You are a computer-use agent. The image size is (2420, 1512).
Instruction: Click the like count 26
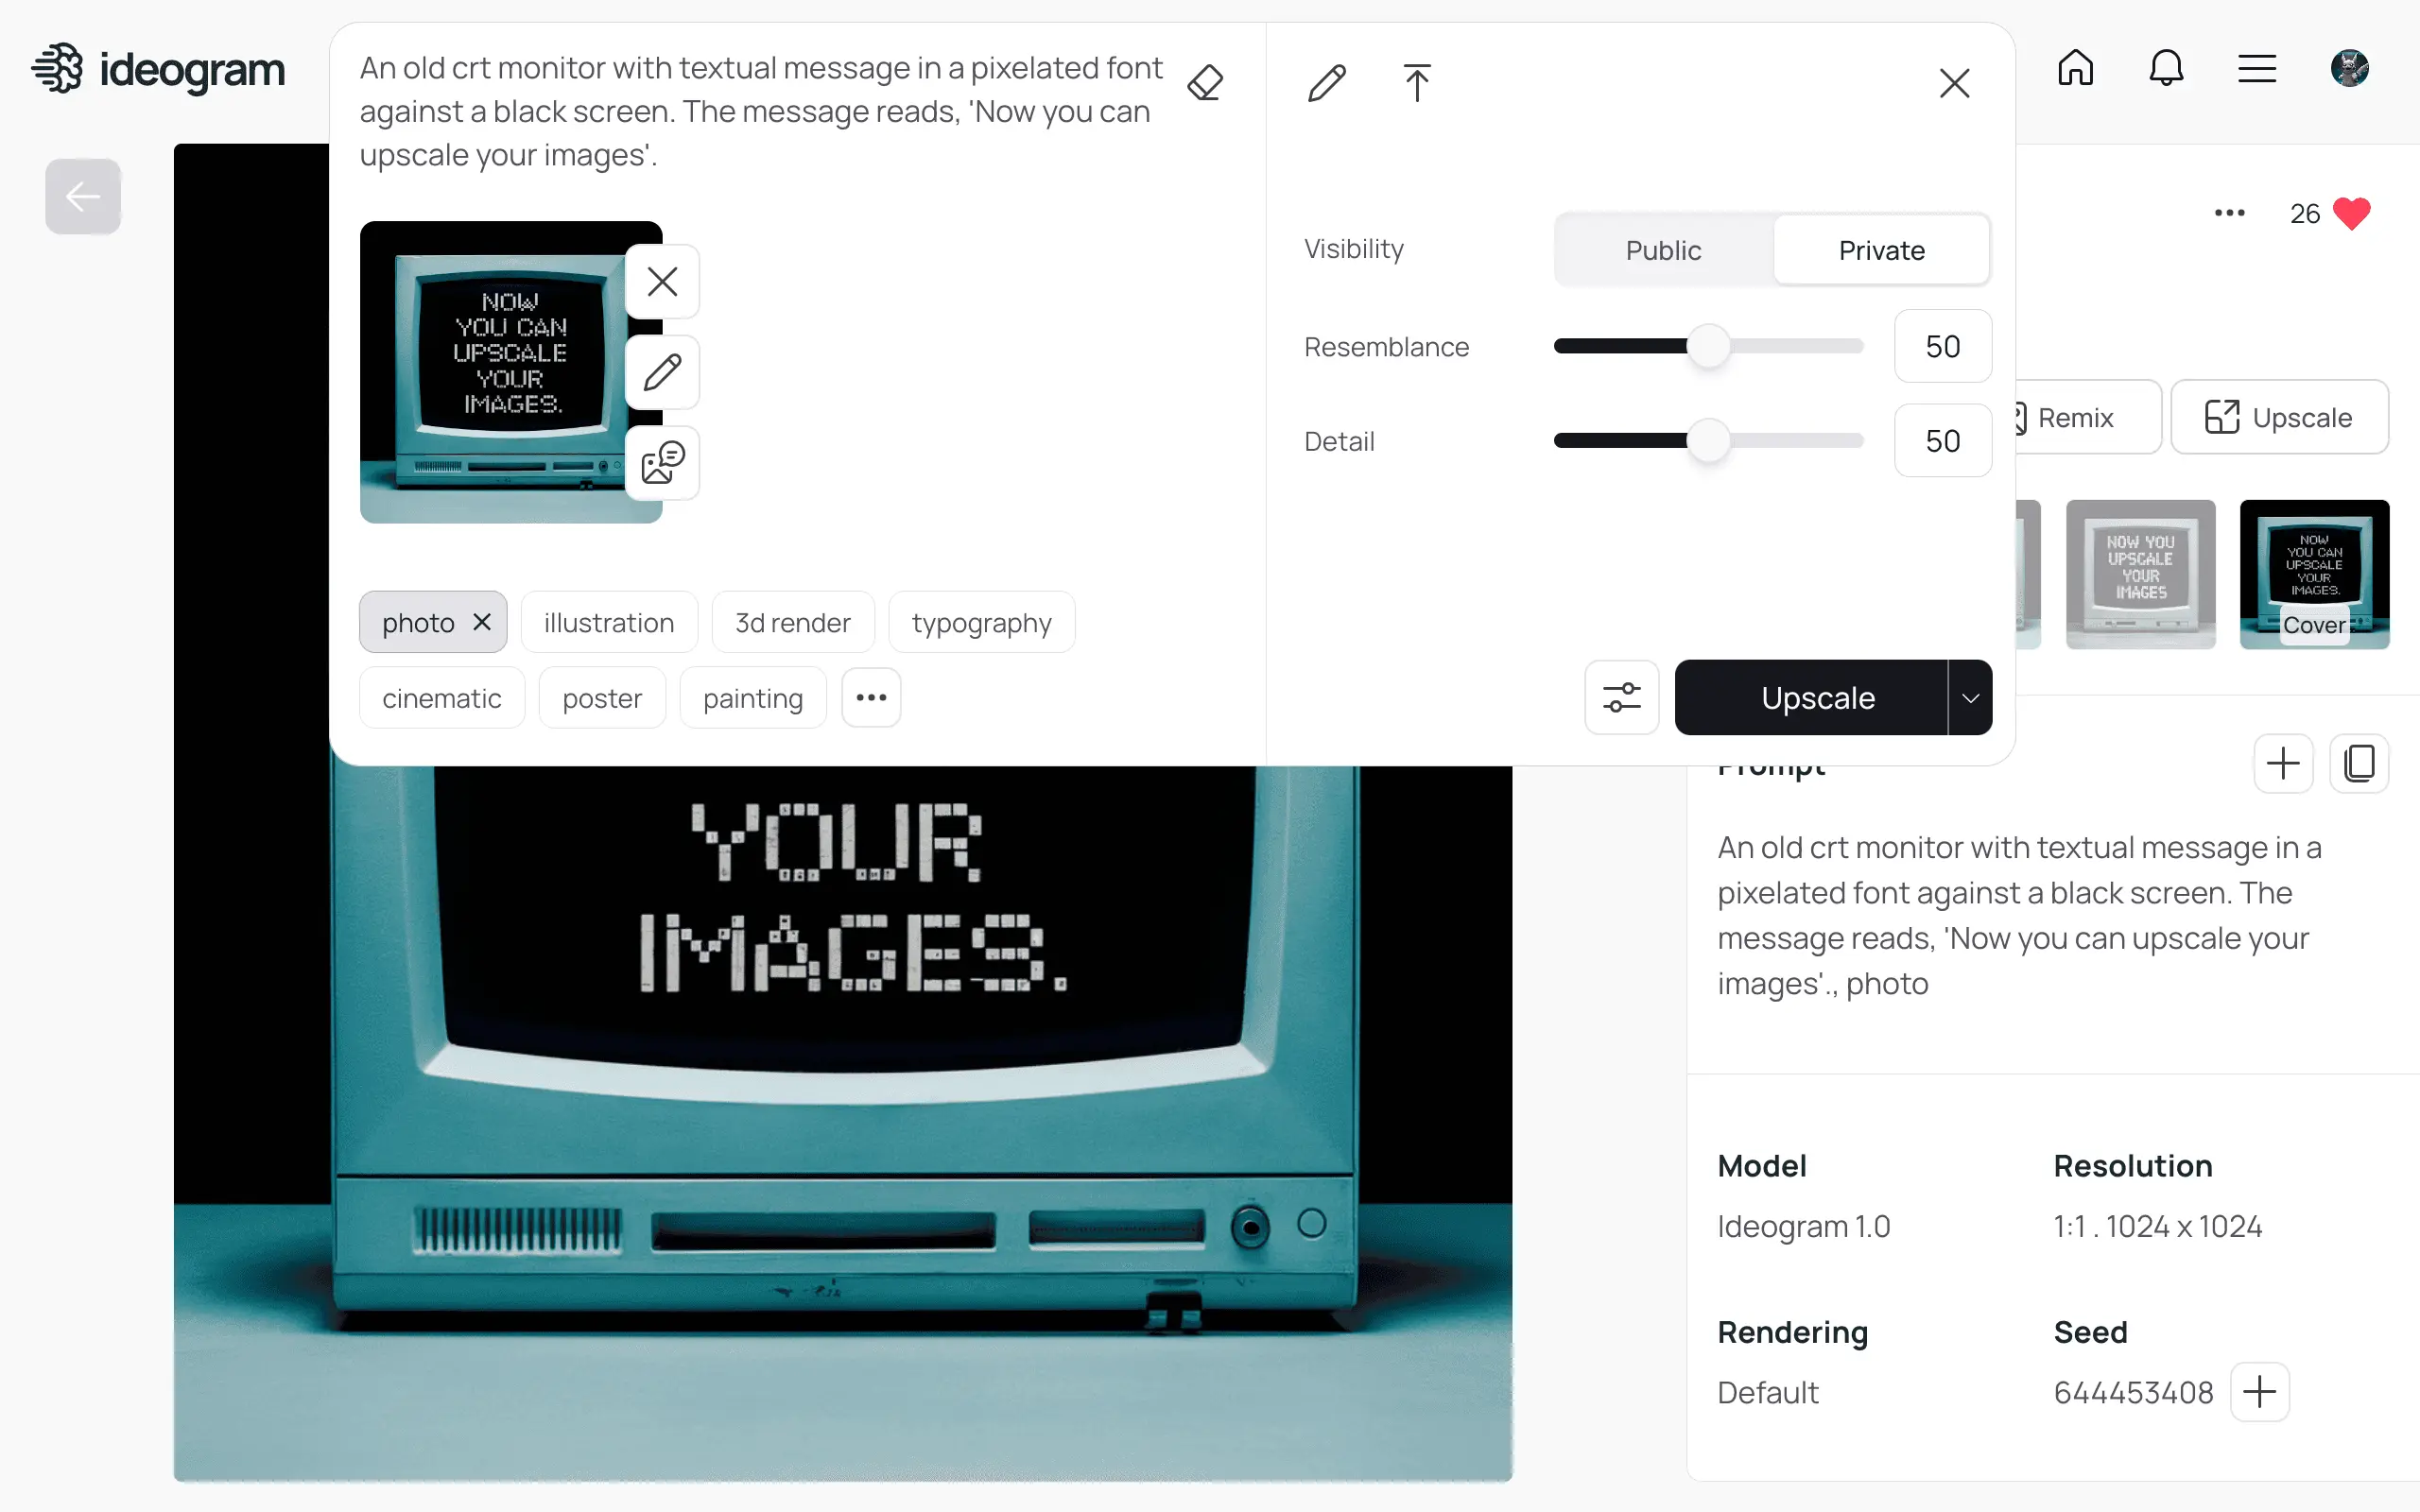[x=2304, y=213]
